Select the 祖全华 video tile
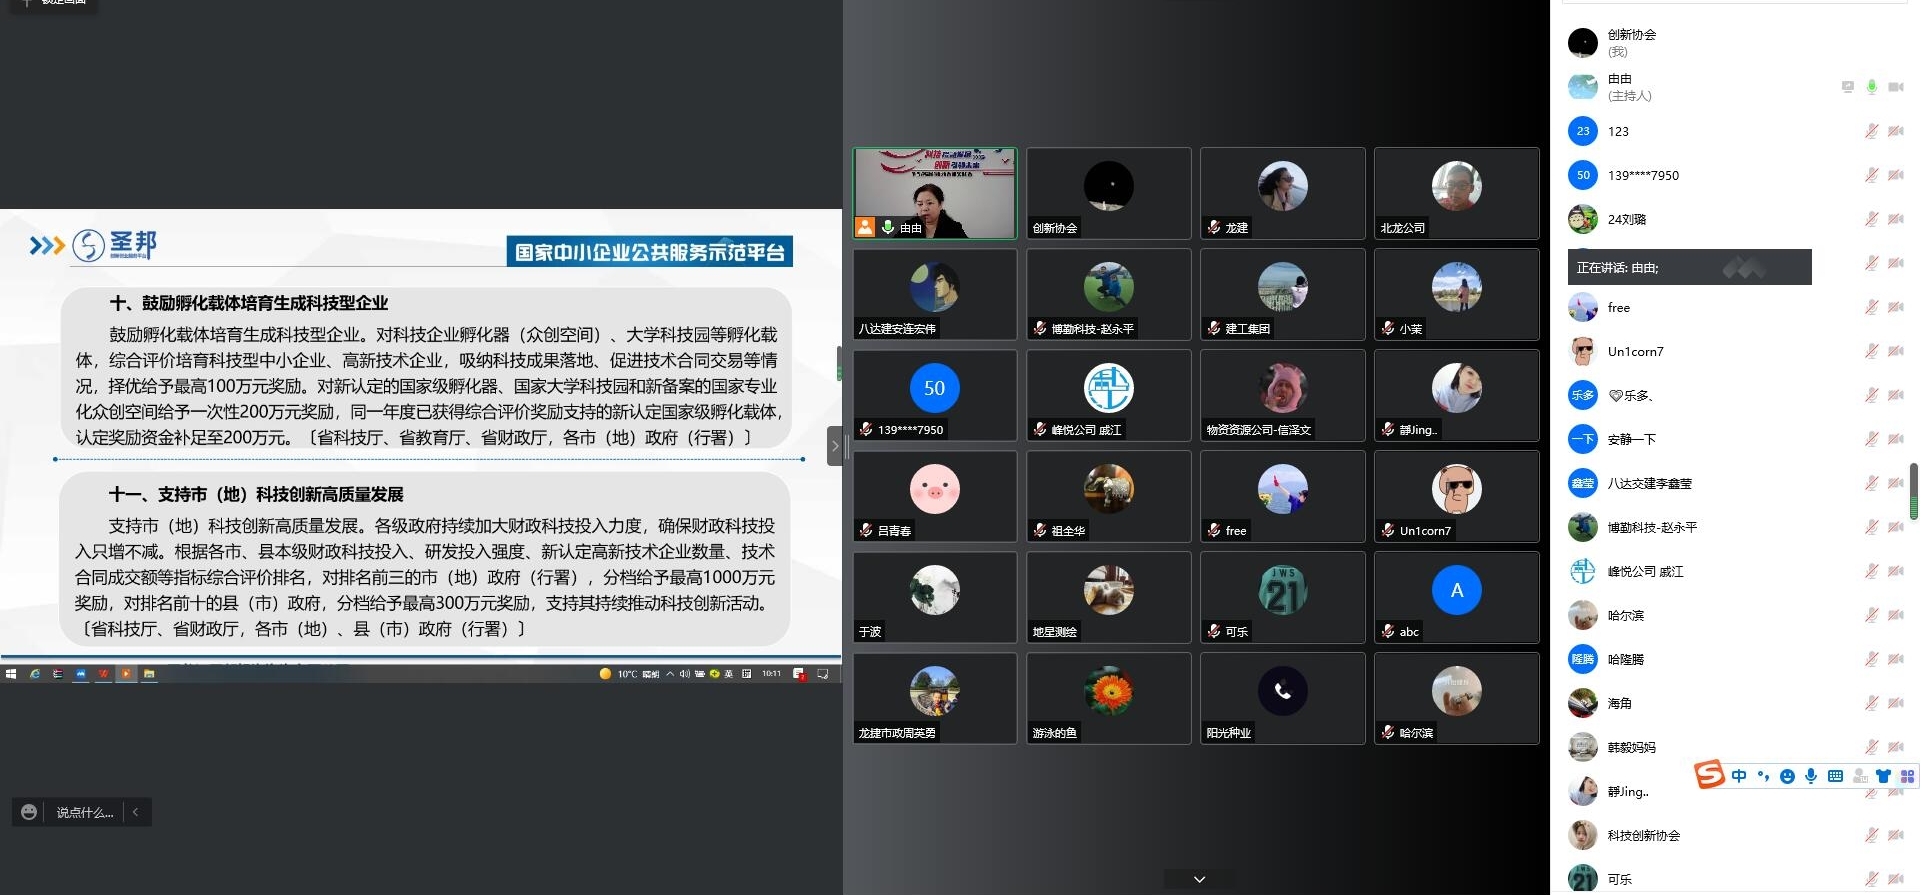This screenshot has height=895, width=1923. point(1109,496)
